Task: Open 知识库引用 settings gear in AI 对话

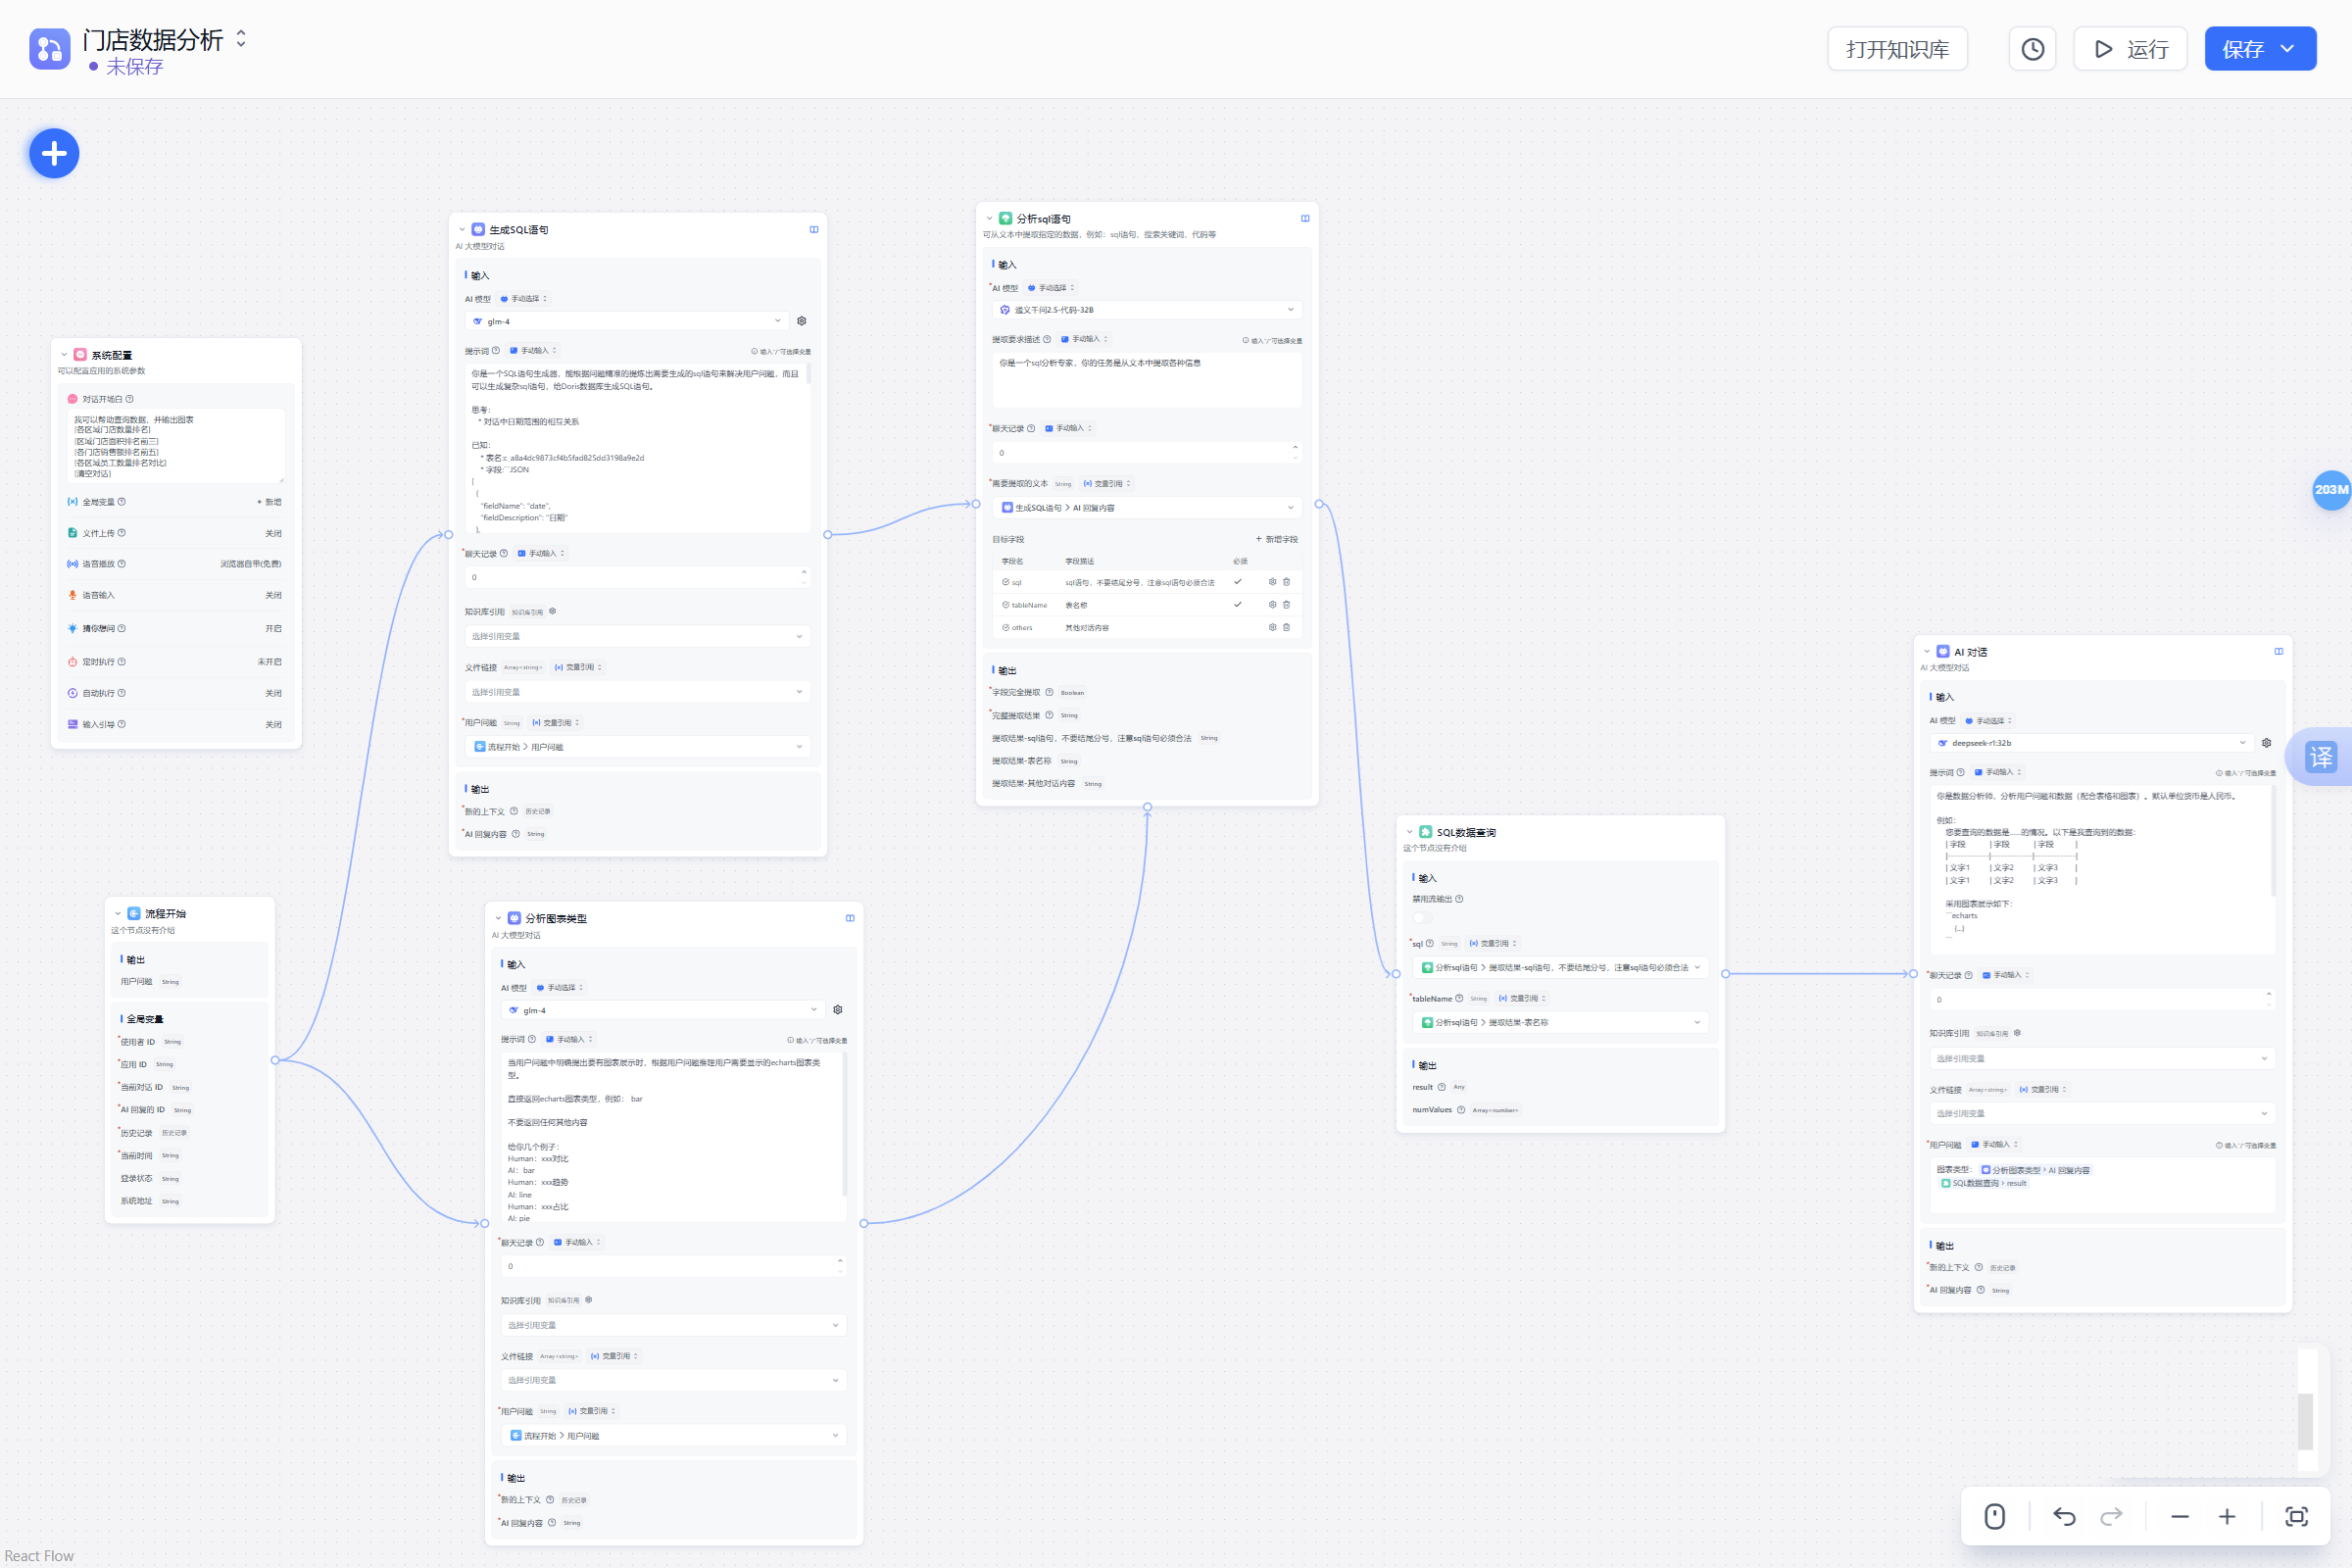Action: tap(2018, 1033)
